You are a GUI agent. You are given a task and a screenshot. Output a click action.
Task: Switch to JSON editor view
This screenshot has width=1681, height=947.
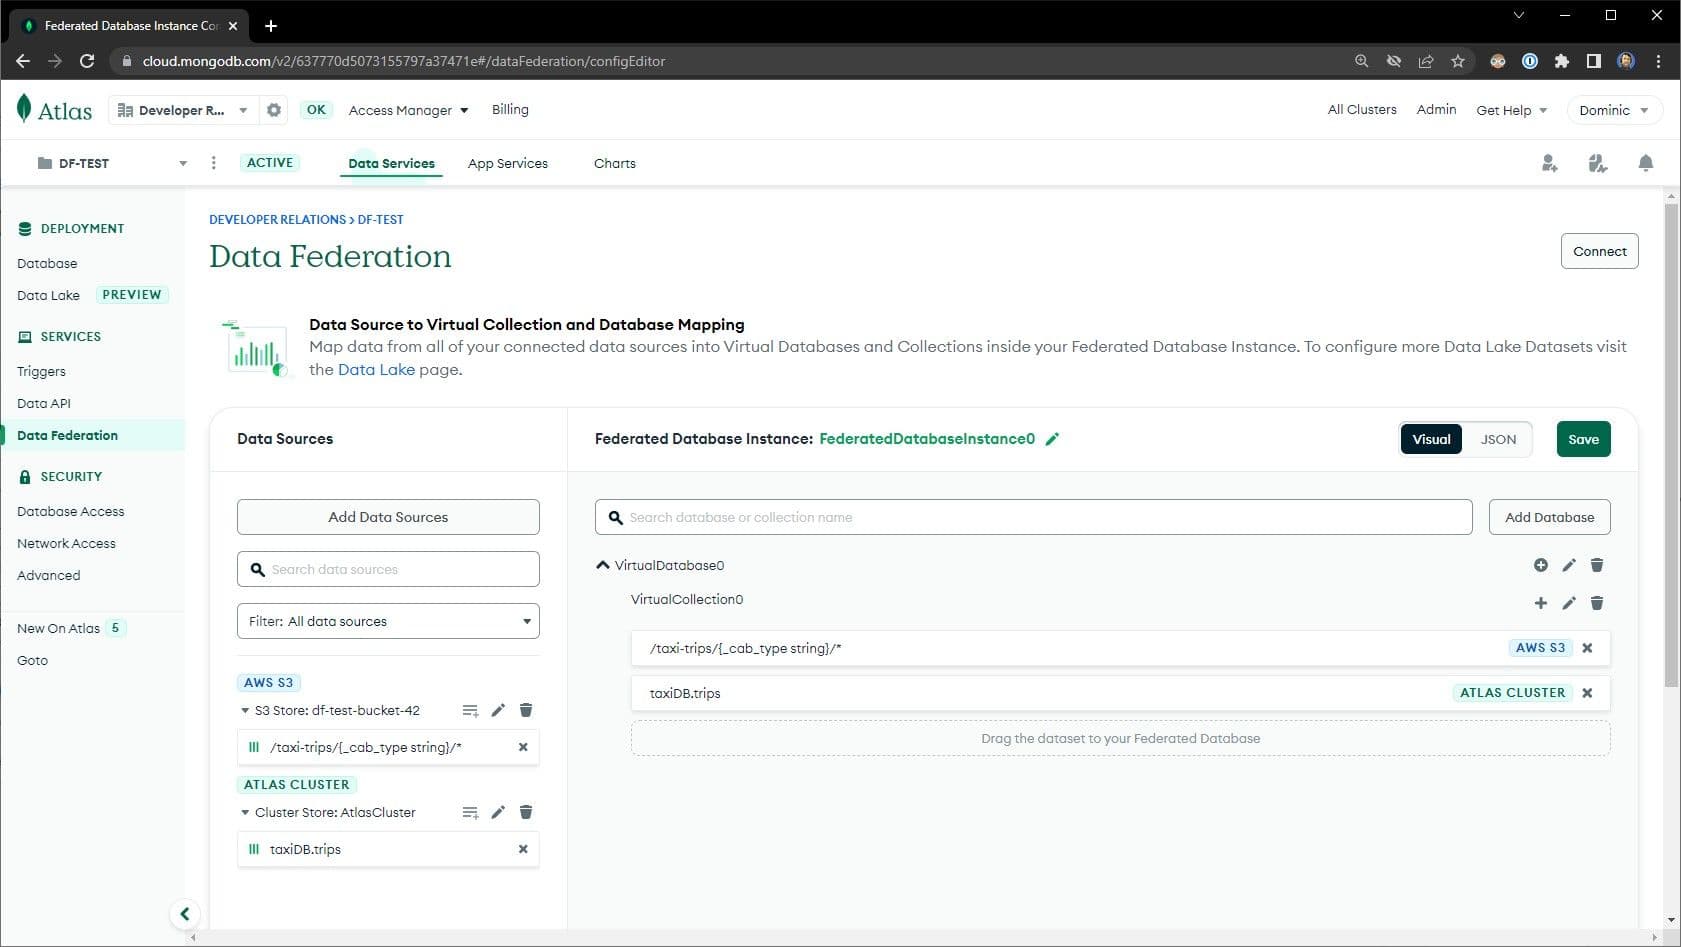pyautogui.click(x=1497, y=439)
